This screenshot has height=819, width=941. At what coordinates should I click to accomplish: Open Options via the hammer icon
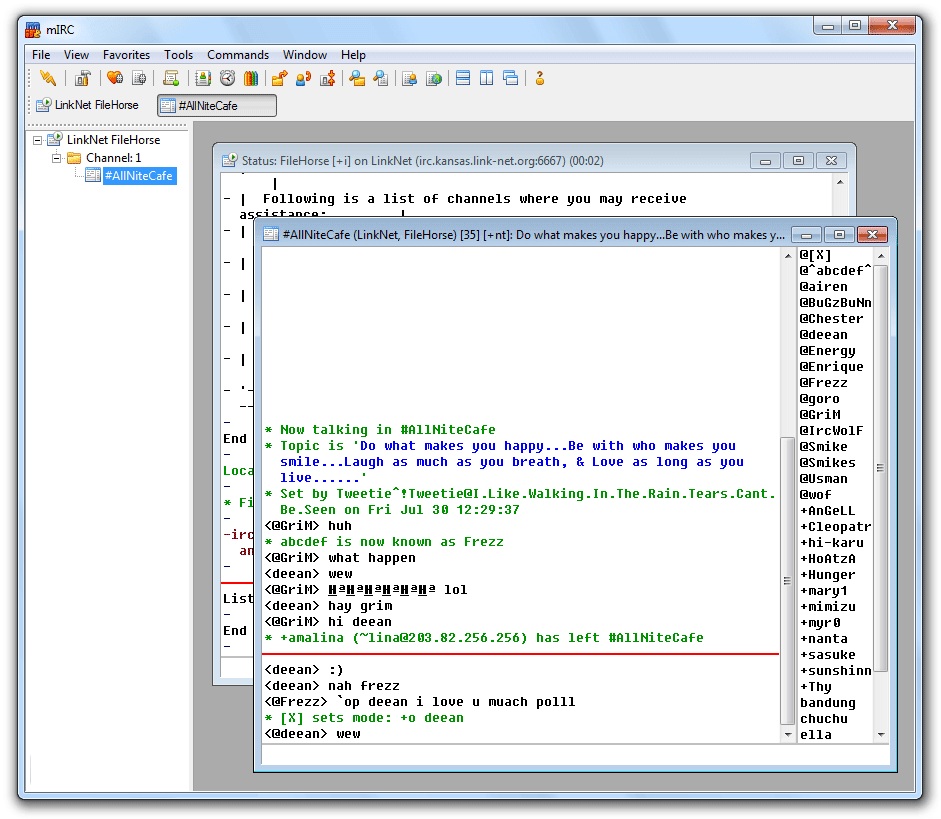(82, 79)
